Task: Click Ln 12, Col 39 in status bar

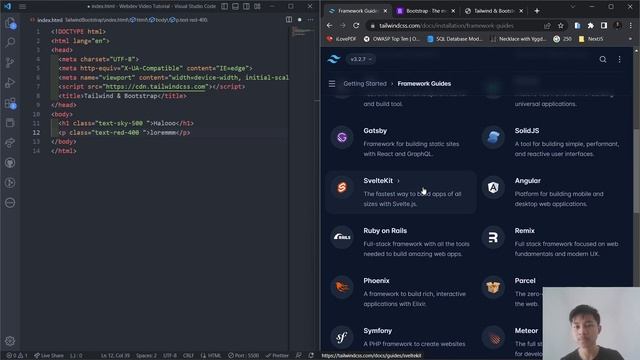Action: coord(115,356)
